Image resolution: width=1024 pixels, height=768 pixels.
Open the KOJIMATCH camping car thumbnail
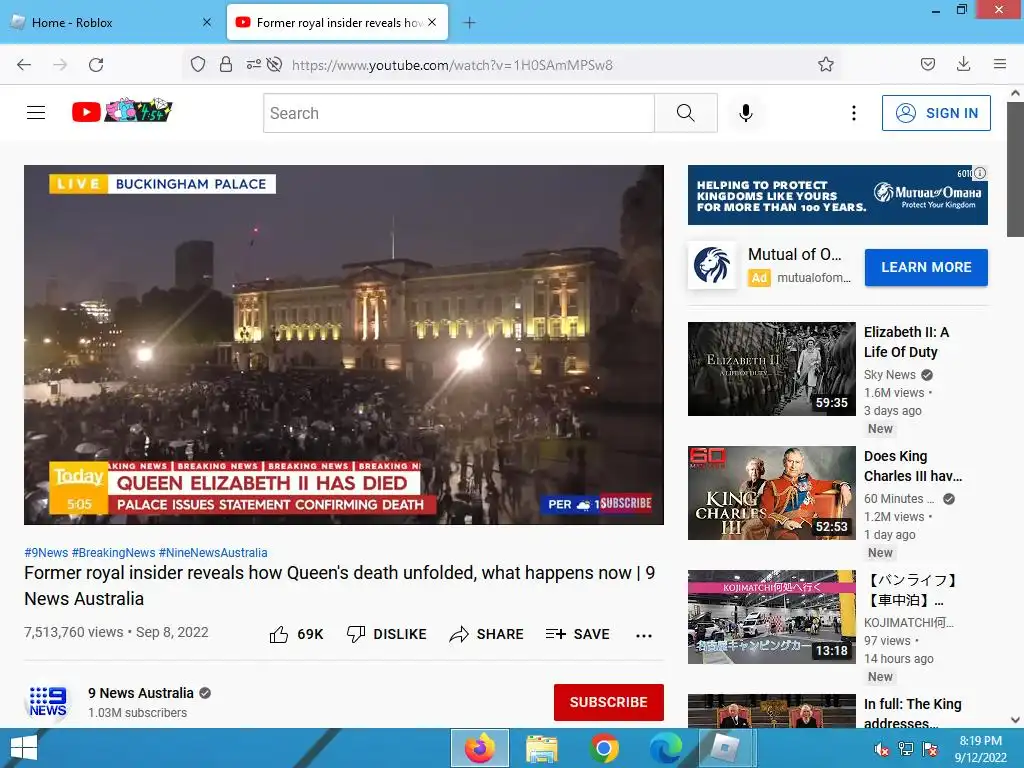(x=771, y=616)
